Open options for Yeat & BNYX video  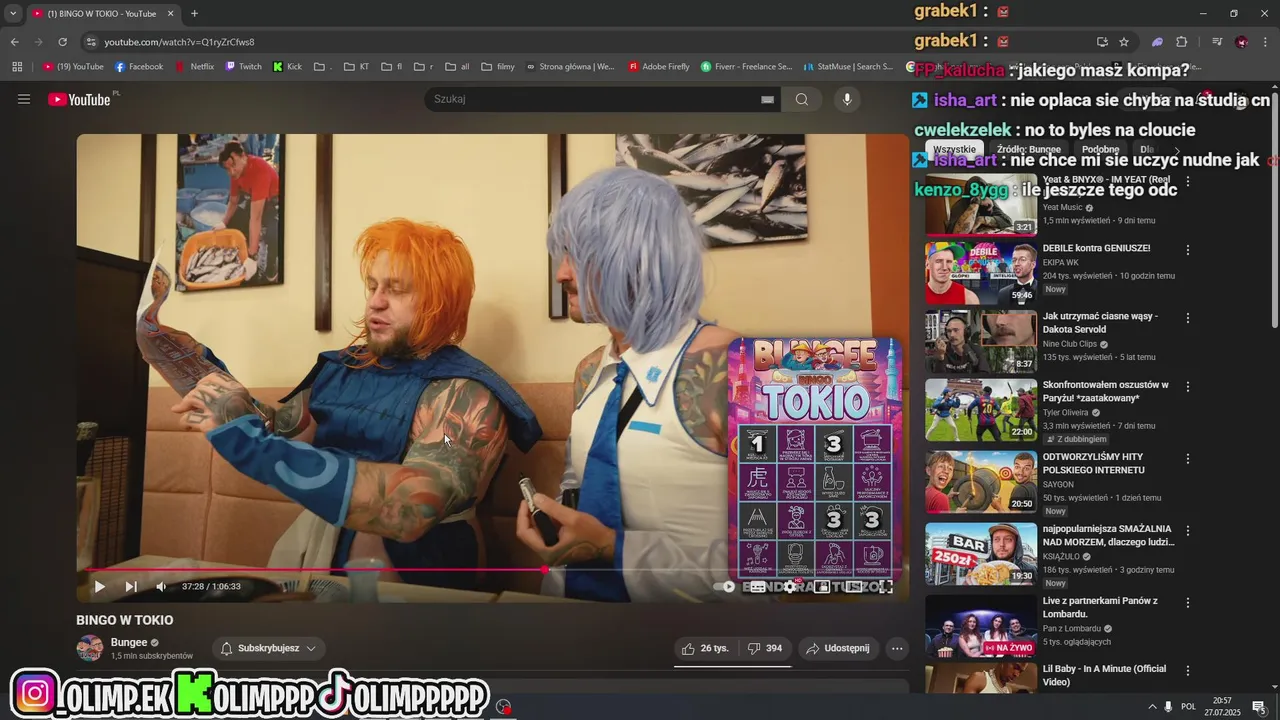pyautogui.click(x=1188, y=182)
